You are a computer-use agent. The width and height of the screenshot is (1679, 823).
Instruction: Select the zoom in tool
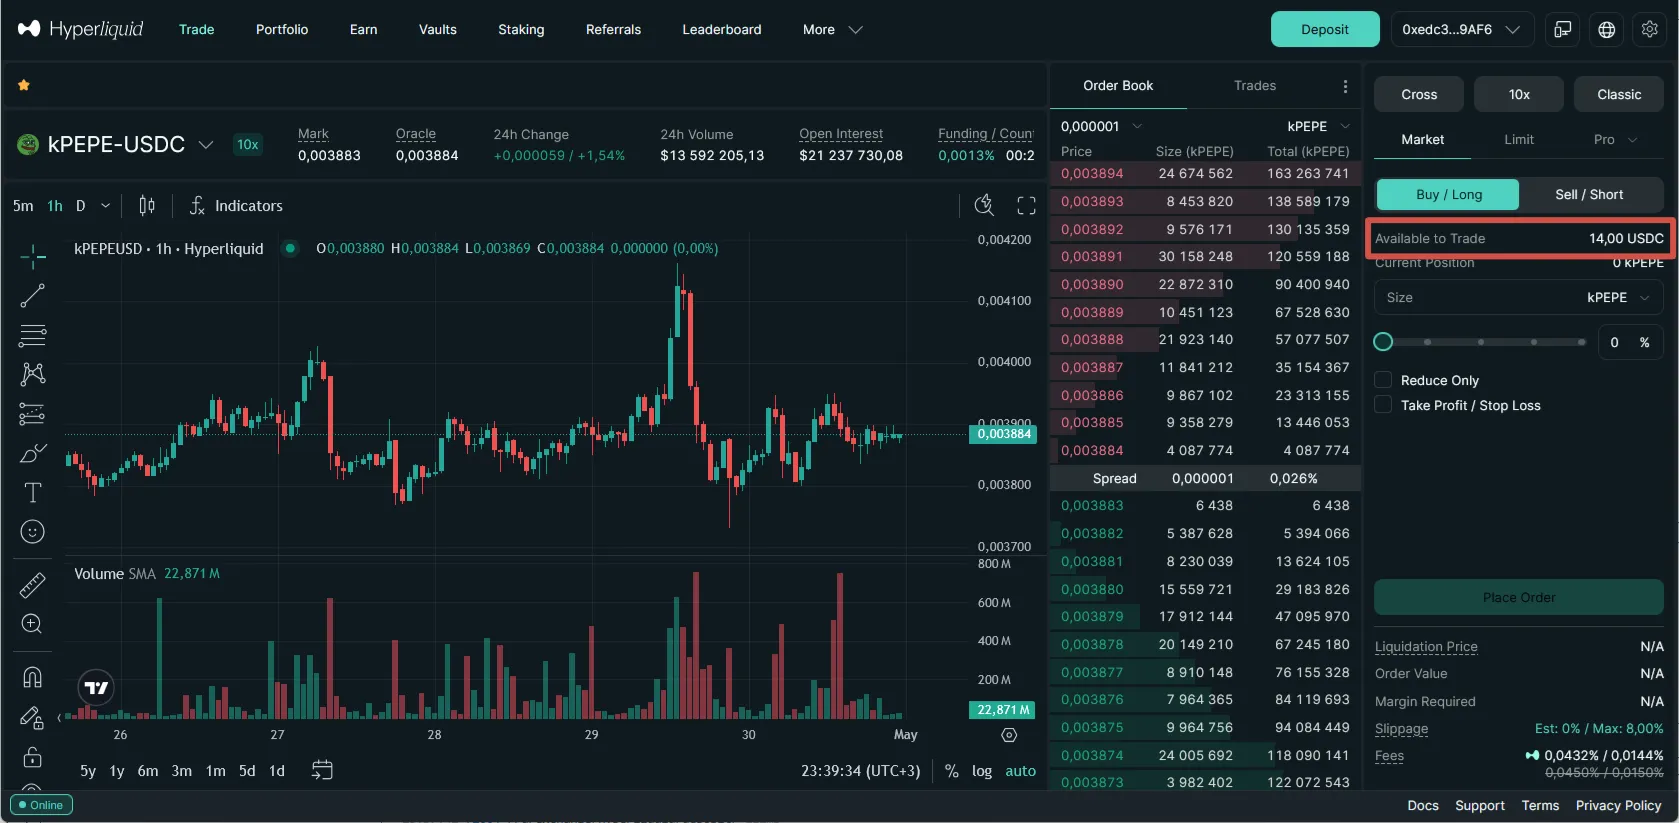pyautogui.click(x=33, y=624)
